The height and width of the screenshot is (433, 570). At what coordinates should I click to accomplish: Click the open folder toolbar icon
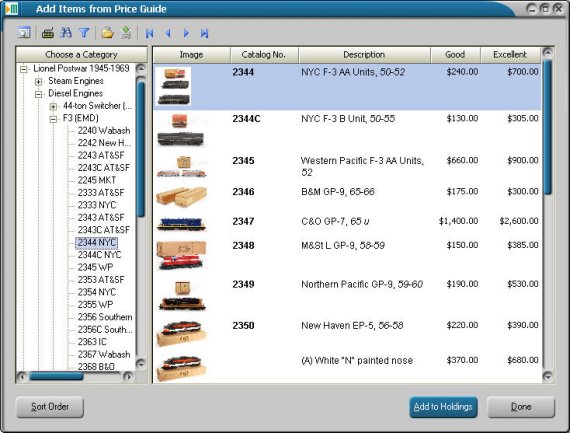[107, 33]
